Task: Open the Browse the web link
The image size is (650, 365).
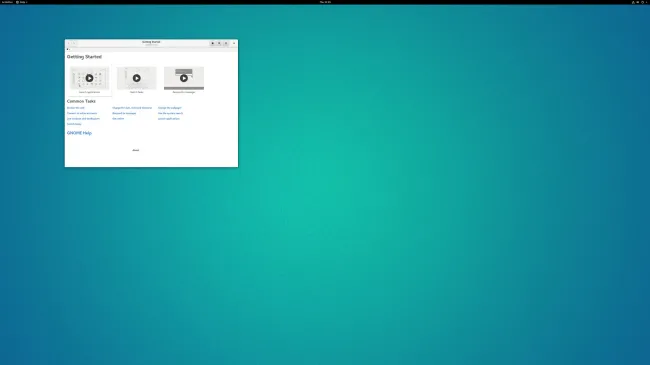Action: [75, 108]
